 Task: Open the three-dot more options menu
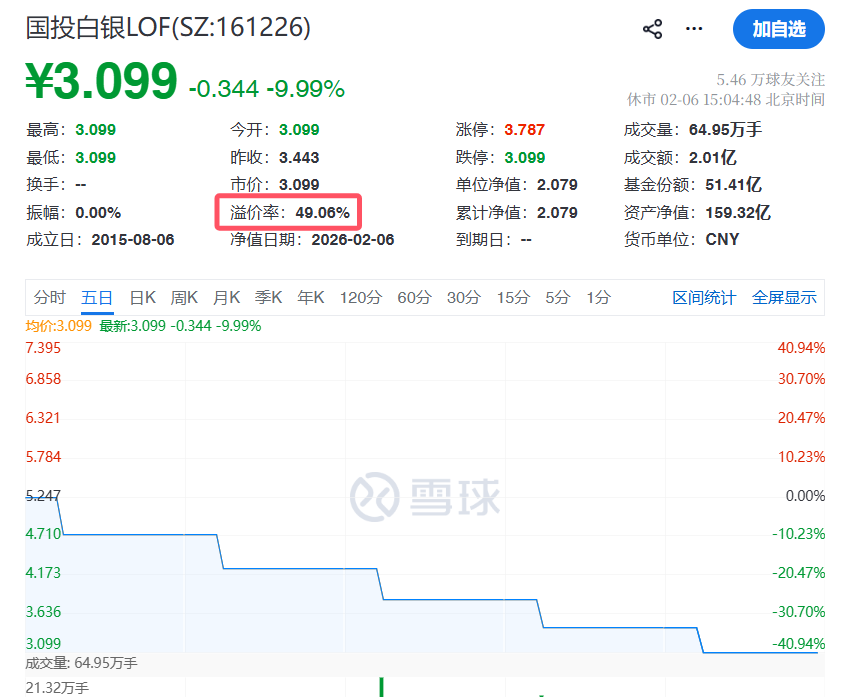pos(694,29)
